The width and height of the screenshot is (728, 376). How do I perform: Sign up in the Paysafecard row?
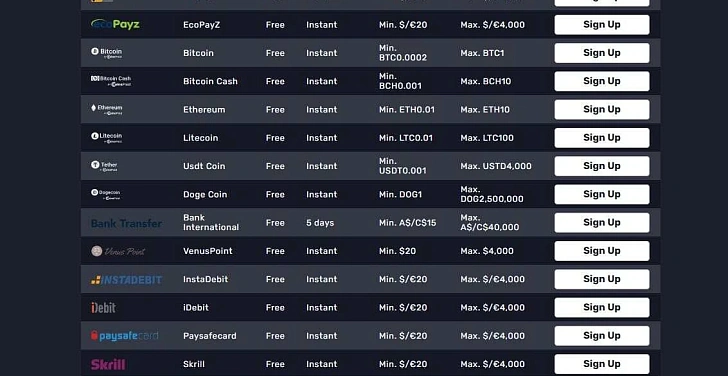pyautogui.click(x=602, y=336)
